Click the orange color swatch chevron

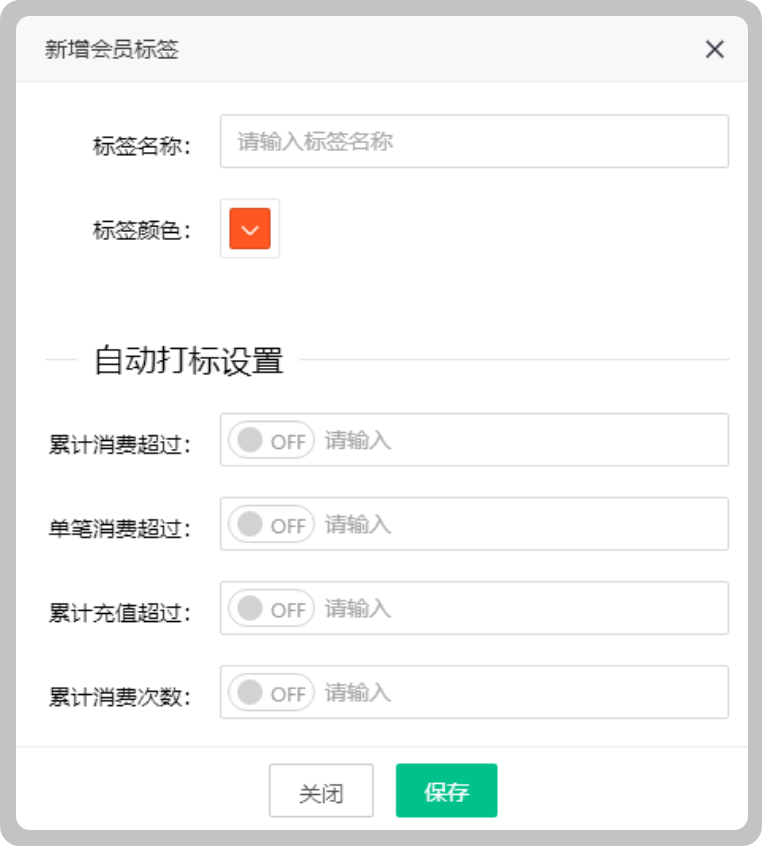(250, 229)
